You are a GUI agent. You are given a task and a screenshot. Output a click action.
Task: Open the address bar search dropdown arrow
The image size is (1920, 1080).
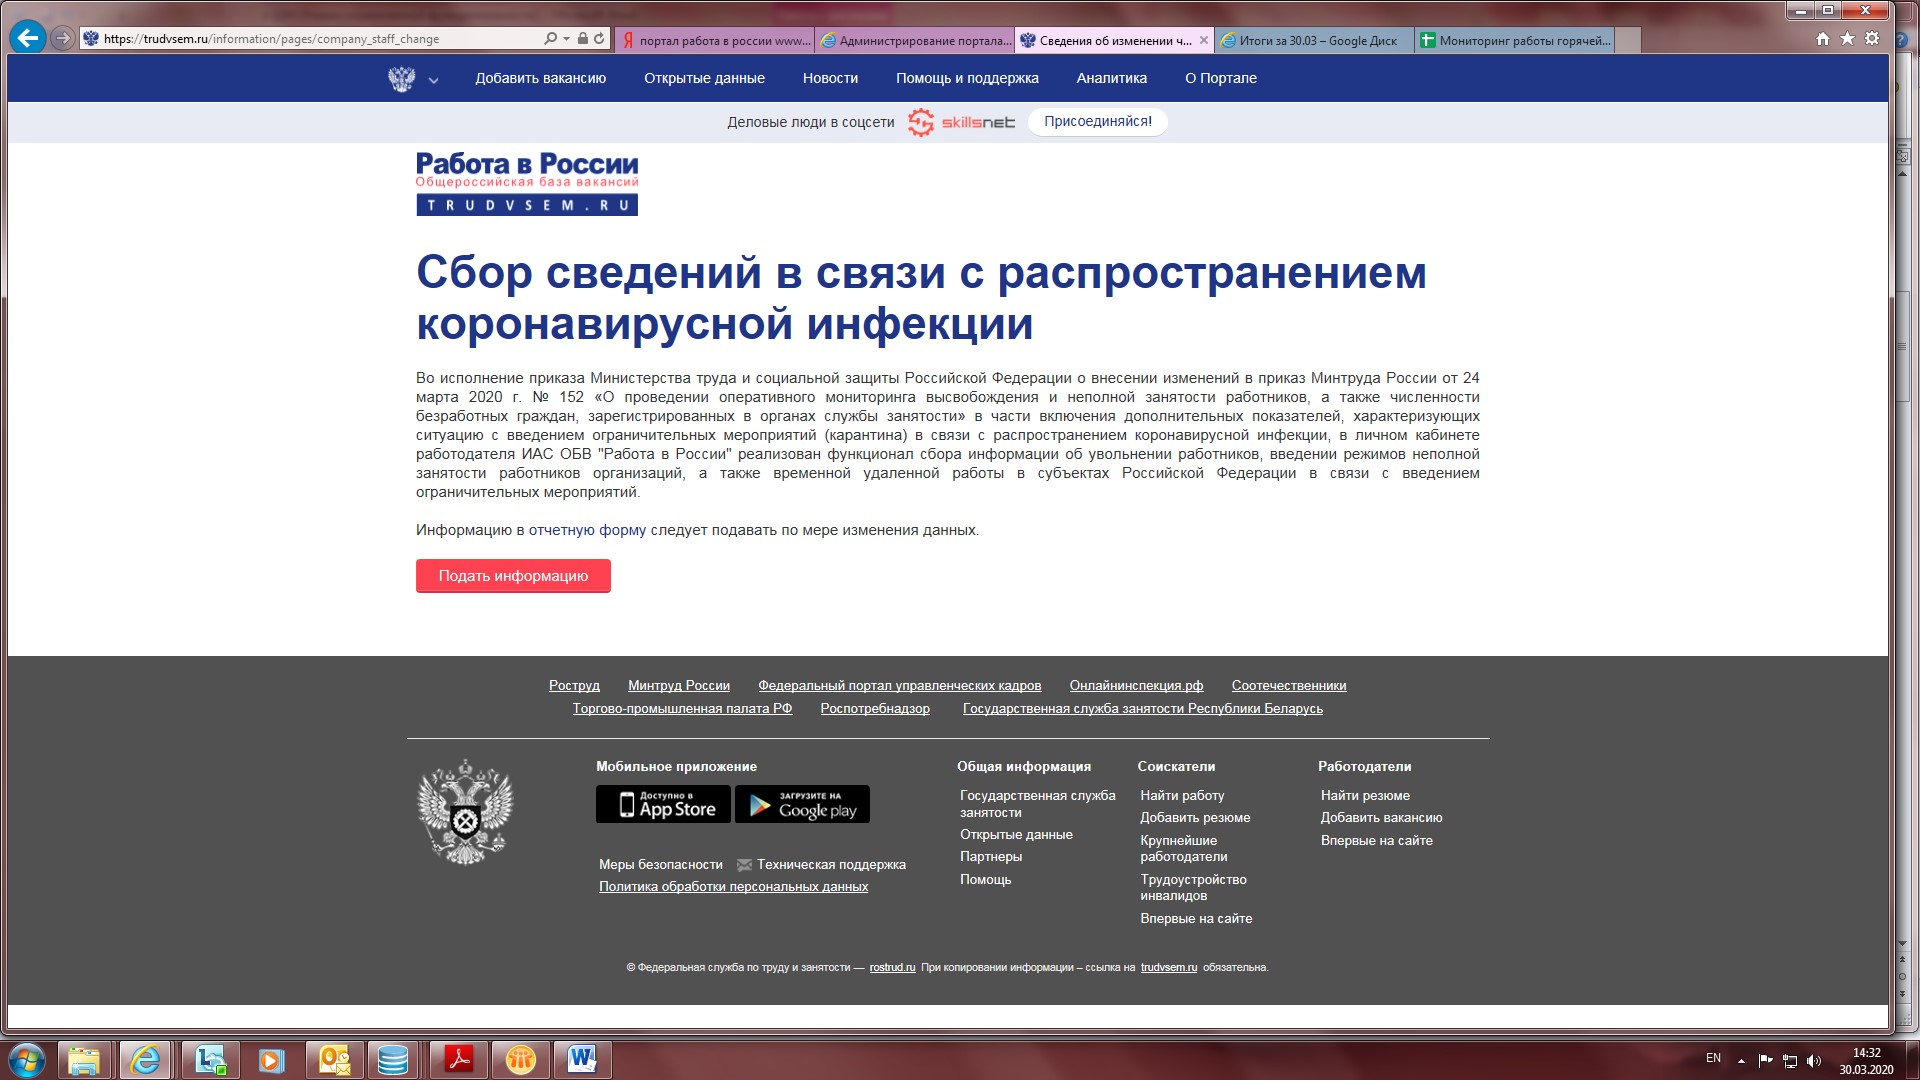click(x=567, y=39)
